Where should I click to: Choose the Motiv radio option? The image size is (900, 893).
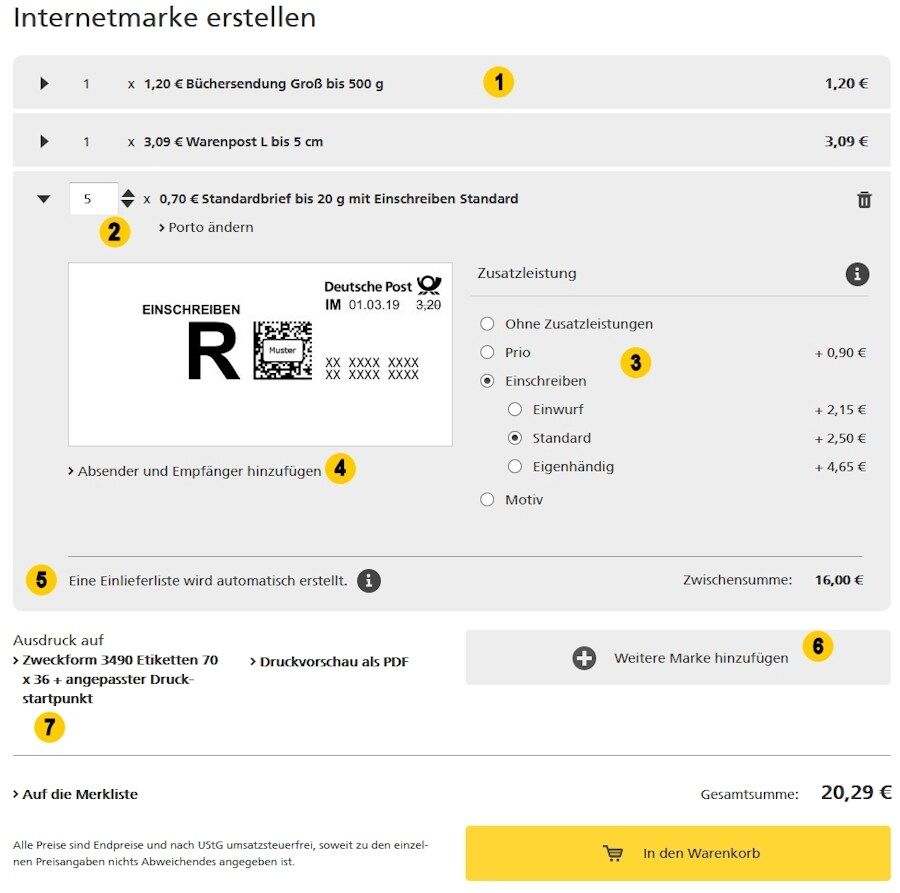pos(487,499)
